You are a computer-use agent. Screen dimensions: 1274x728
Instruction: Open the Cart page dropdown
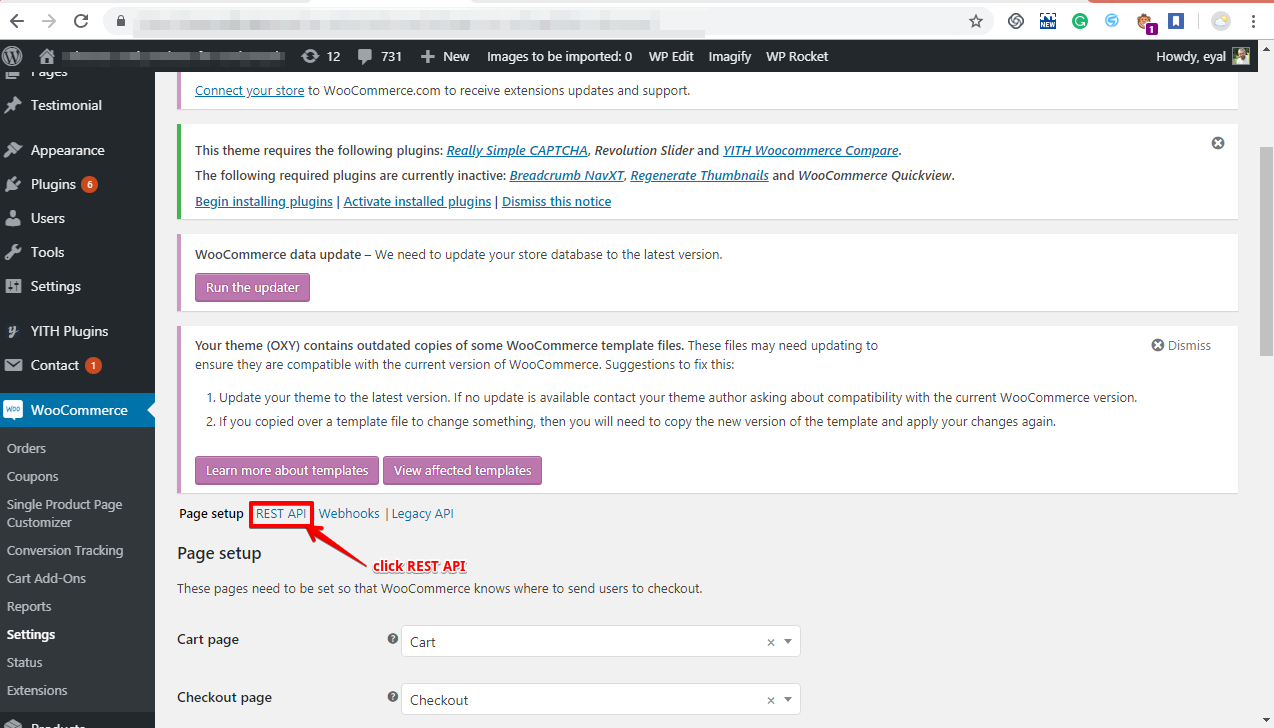[x=601, y=641]
